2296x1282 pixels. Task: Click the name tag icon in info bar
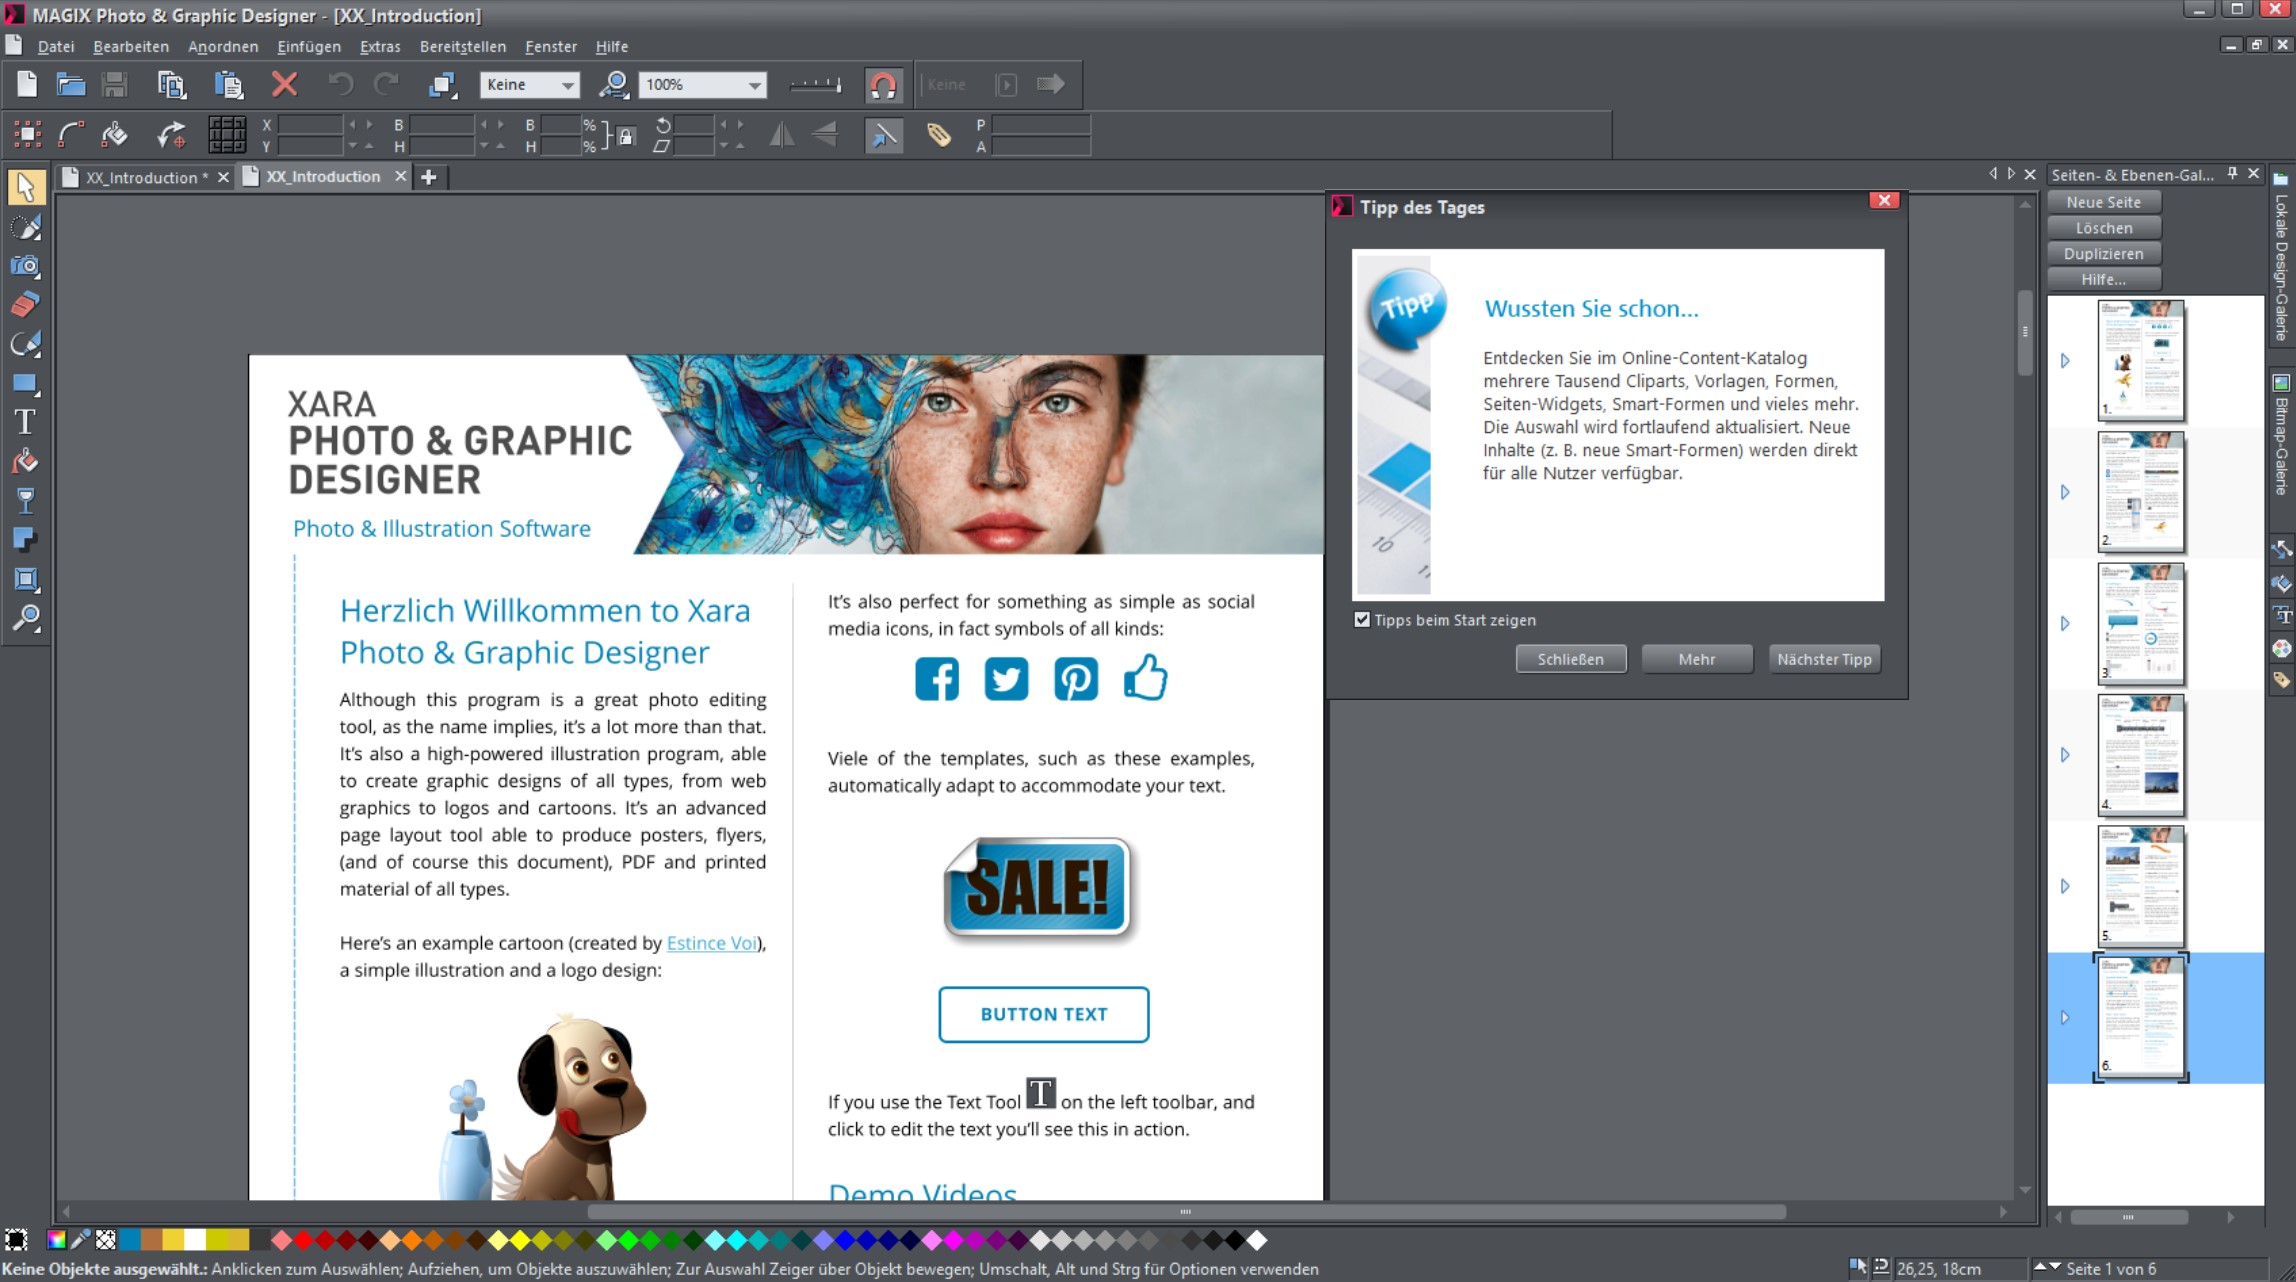pyautogui.click(x=938, y=134)
